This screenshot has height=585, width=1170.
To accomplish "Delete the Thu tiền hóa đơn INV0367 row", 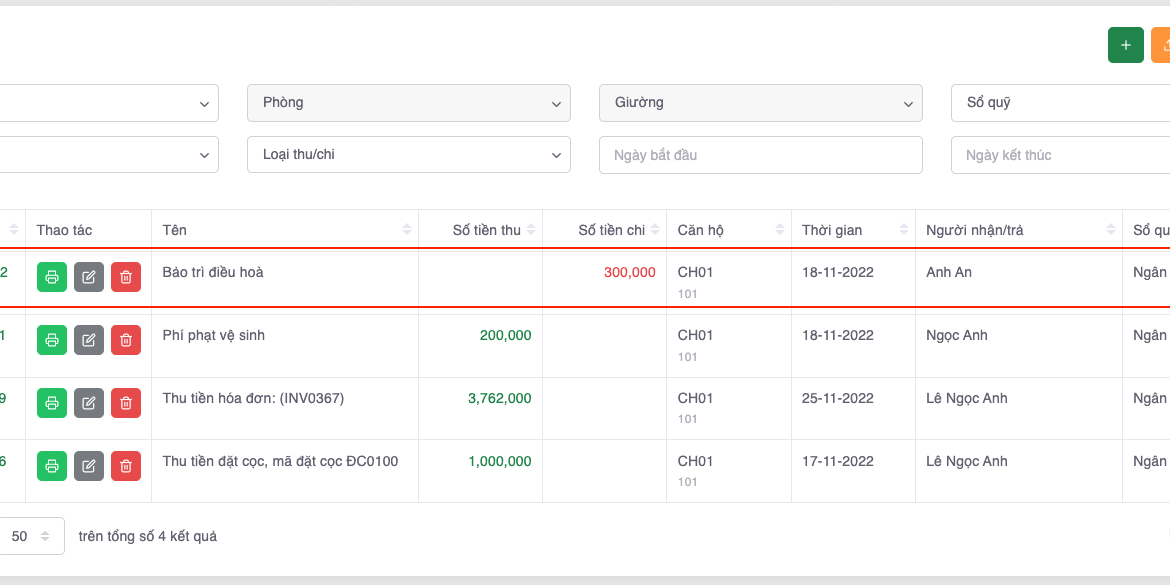I will pos(126,403).
